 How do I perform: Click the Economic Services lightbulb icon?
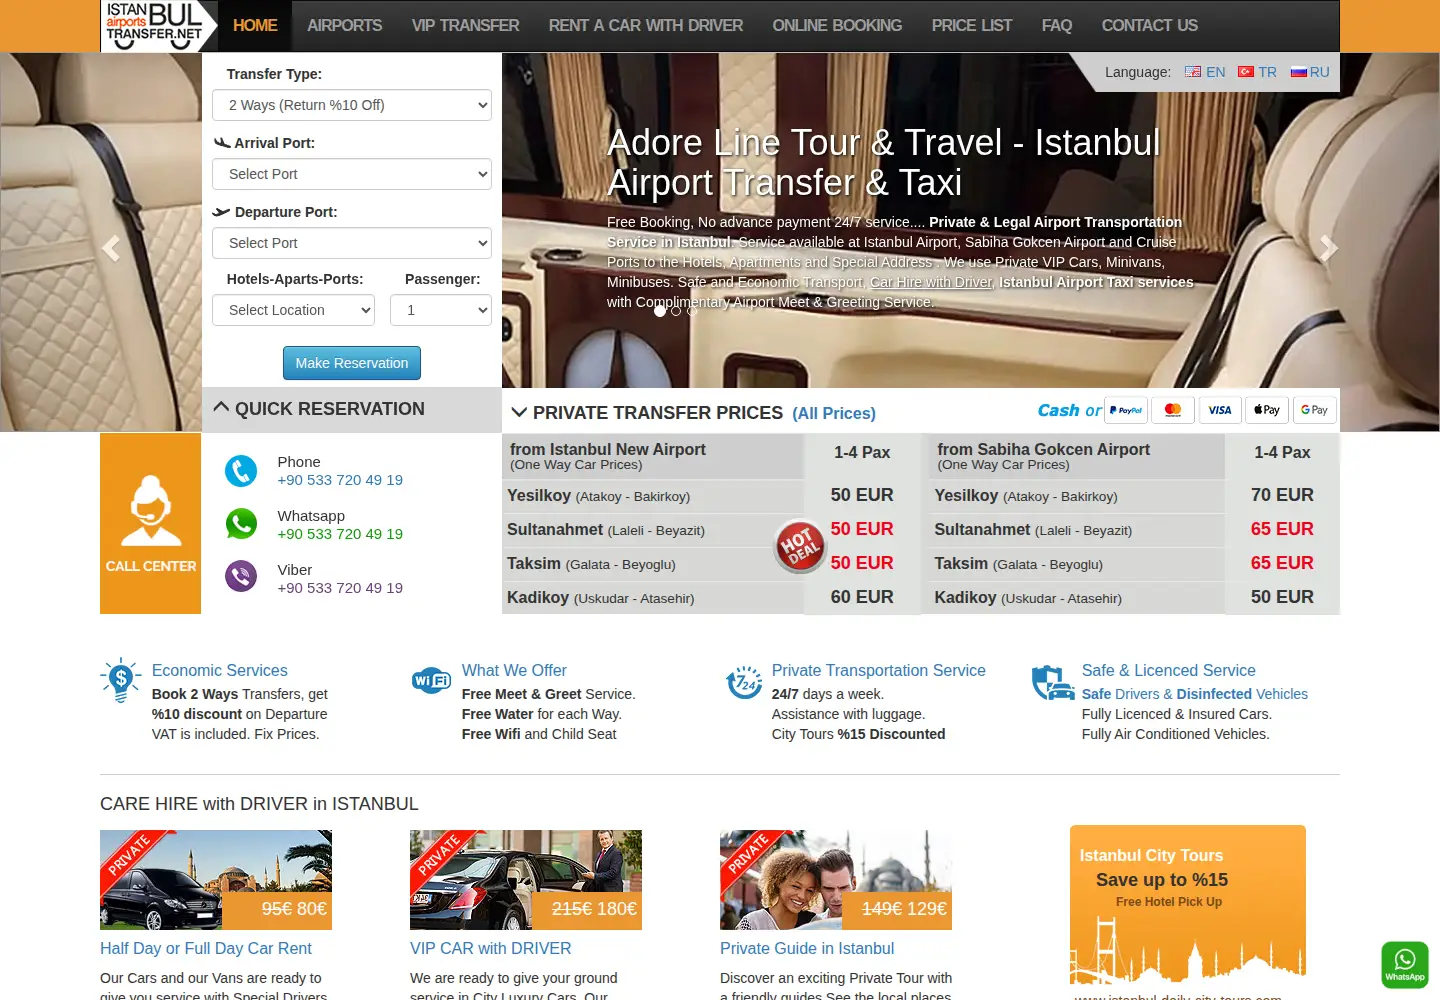click(121, 680)
